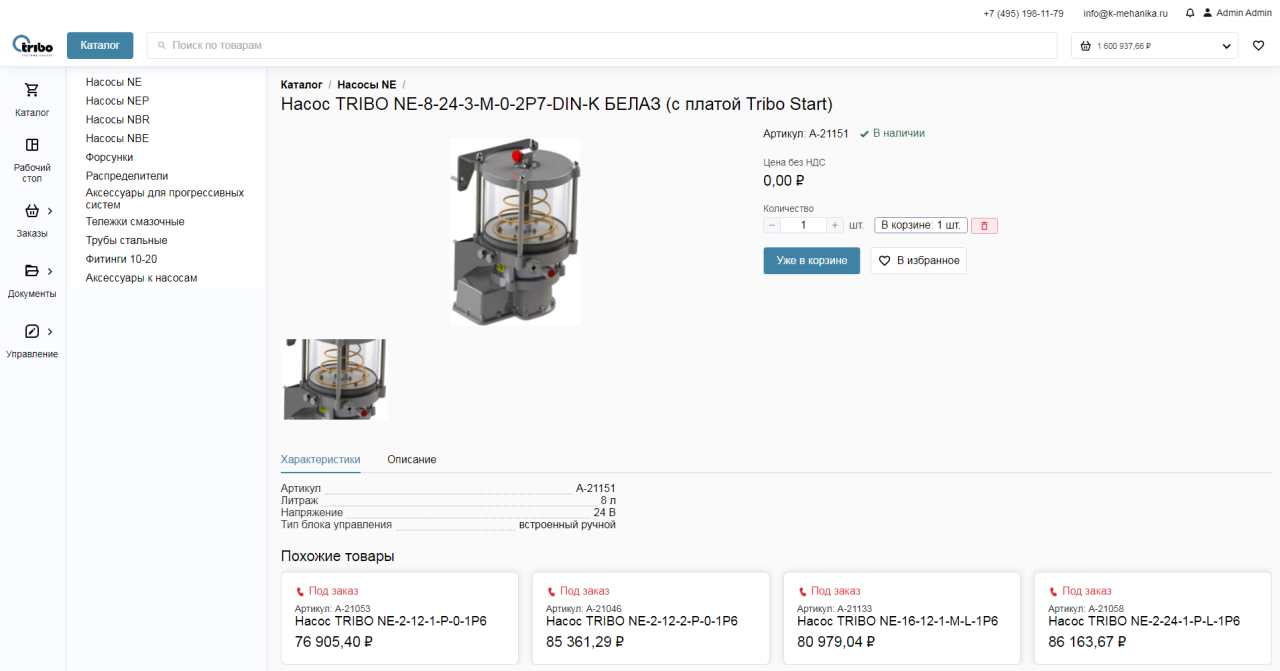
Task: Click the Документы folder icon
Action: (x=32, y=271)
